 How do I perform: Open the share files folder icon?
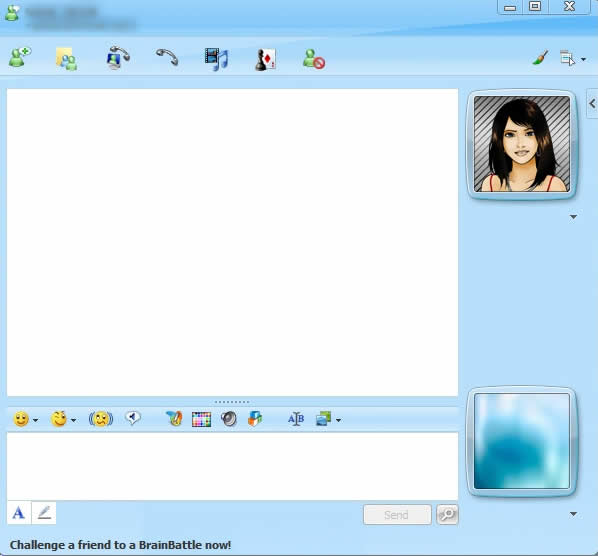[x=66, y=59]
